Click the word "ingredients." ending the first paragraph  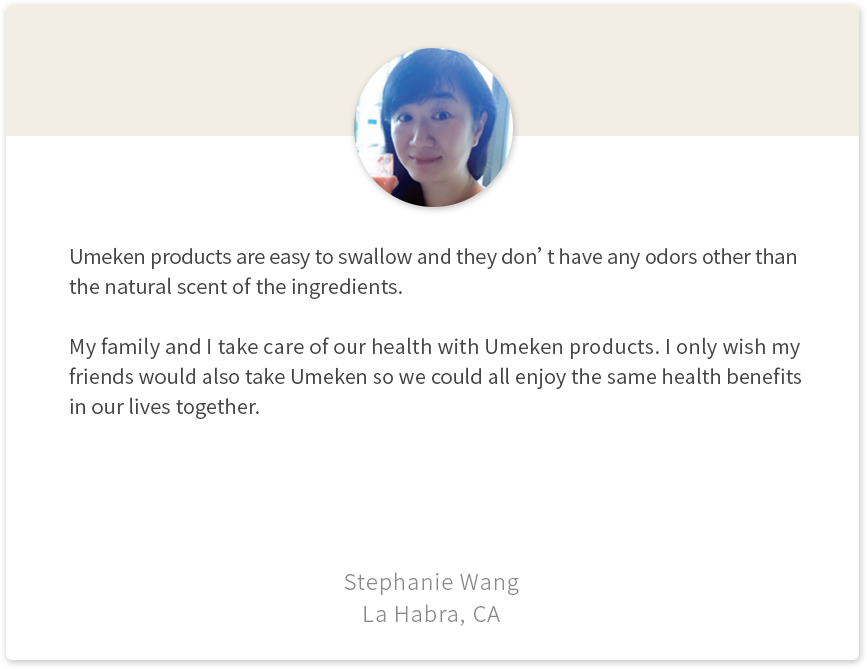tap(346, 287)
